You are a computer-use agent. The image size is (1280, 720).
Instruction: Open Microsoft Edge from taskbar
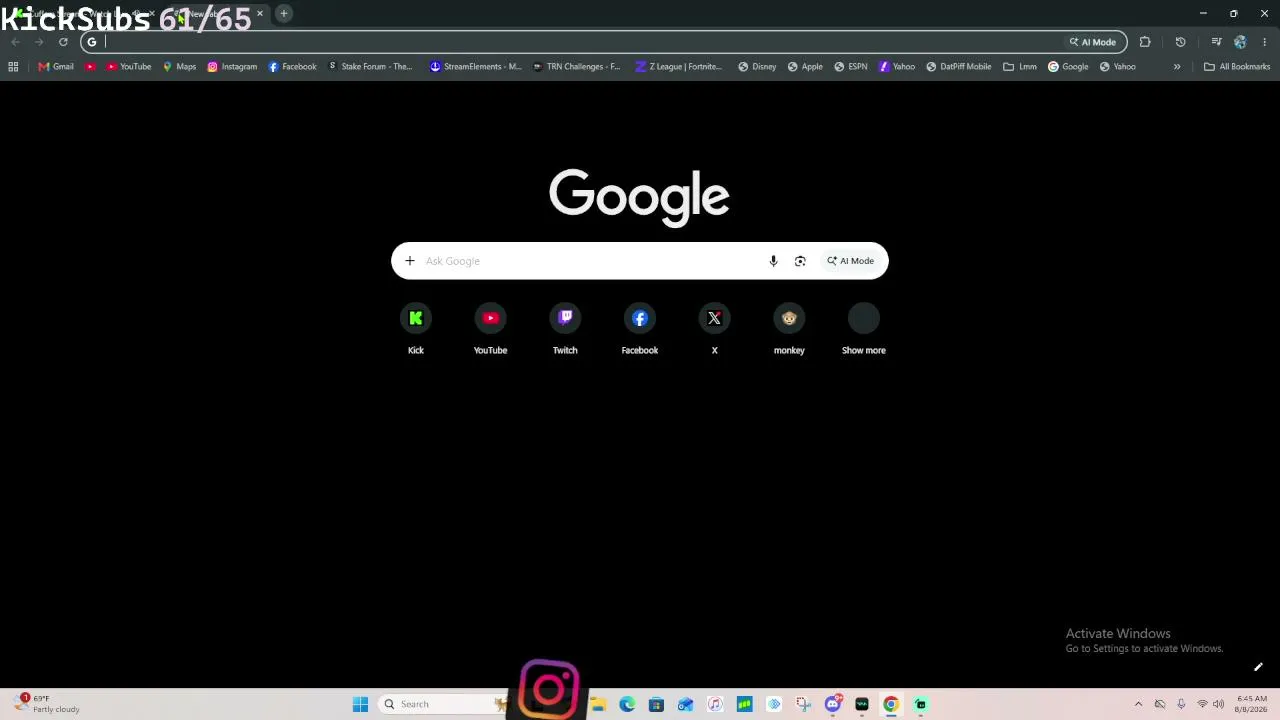tap(627, 704)
